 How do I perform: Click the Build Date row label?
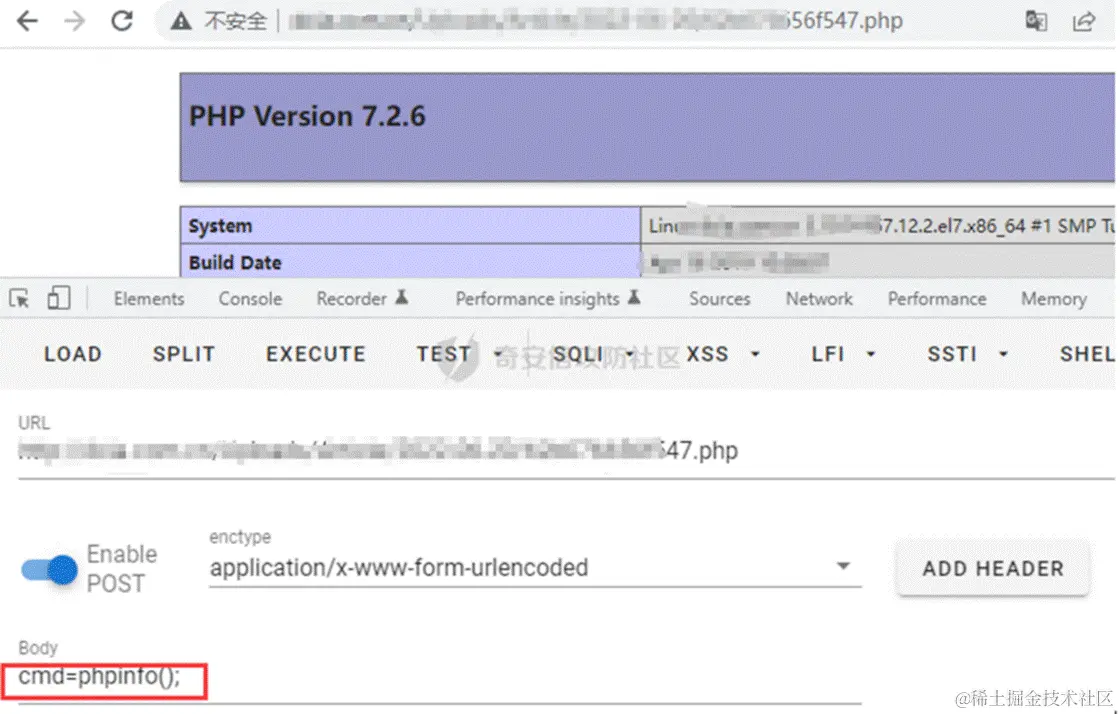(x=235, y=263)
